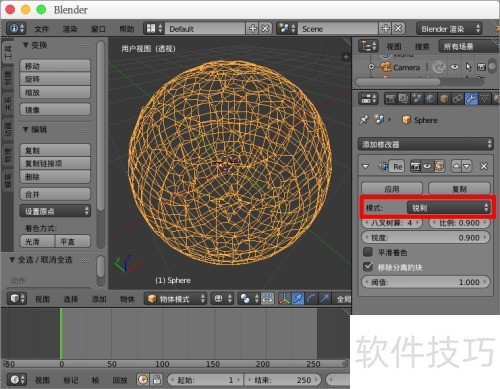The width and height of the screenshot is (500, 389).
Task: Open the Modifiers properties tab (wrench icon)
Action: tap(471, 99)
